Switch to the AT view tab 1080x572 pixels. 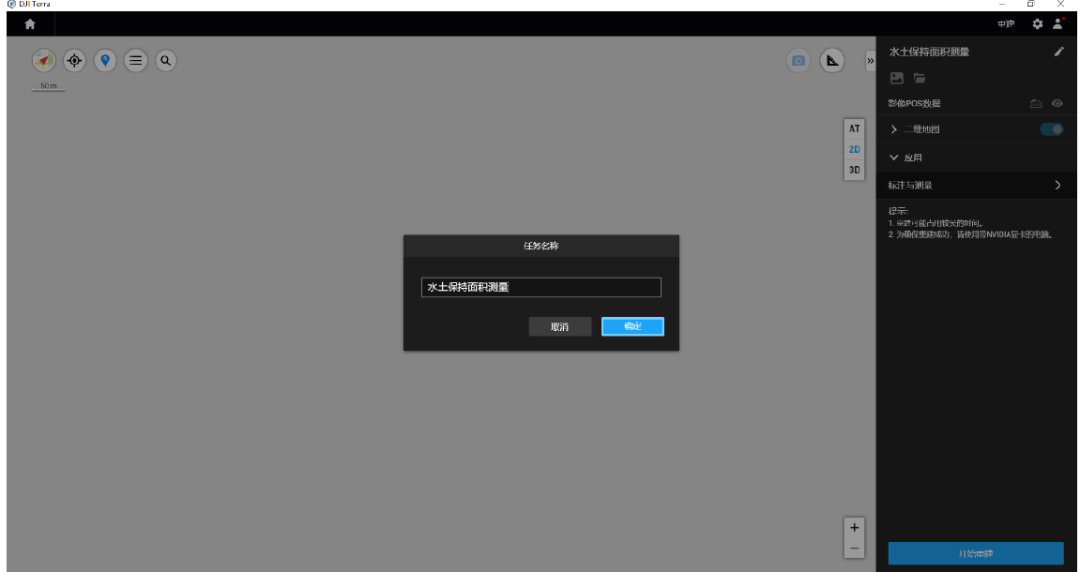[854, 129]
